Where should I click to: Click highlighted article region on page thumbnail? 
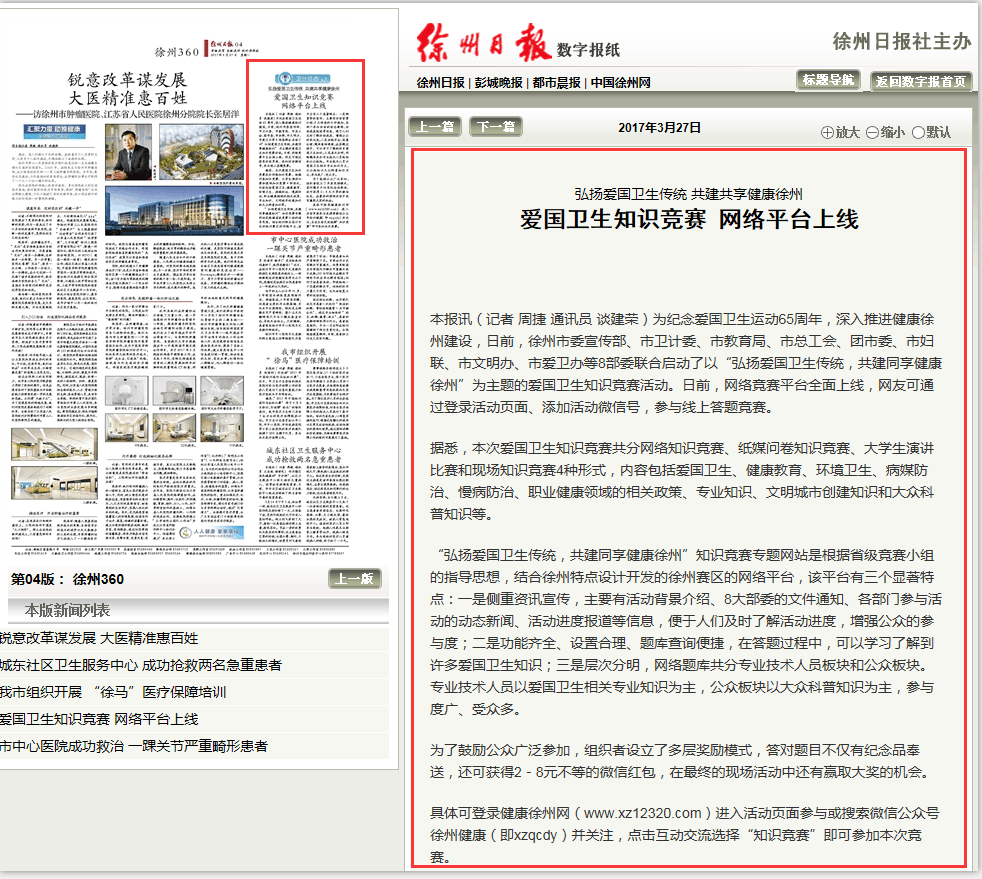pos(306,147)
